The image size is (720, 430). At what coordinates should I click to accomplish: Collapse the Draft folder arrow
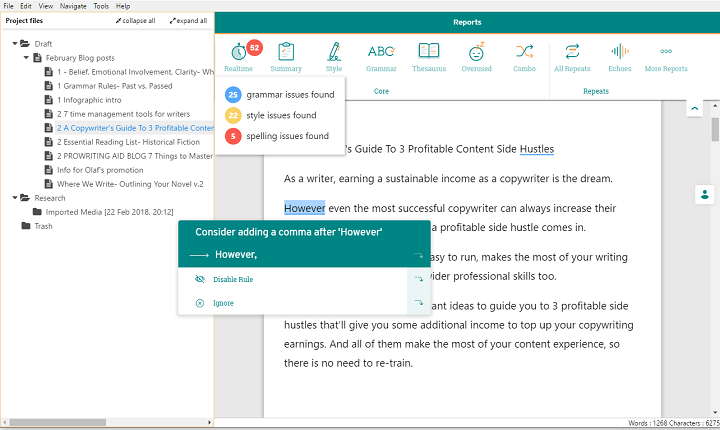tap(15, 44)
